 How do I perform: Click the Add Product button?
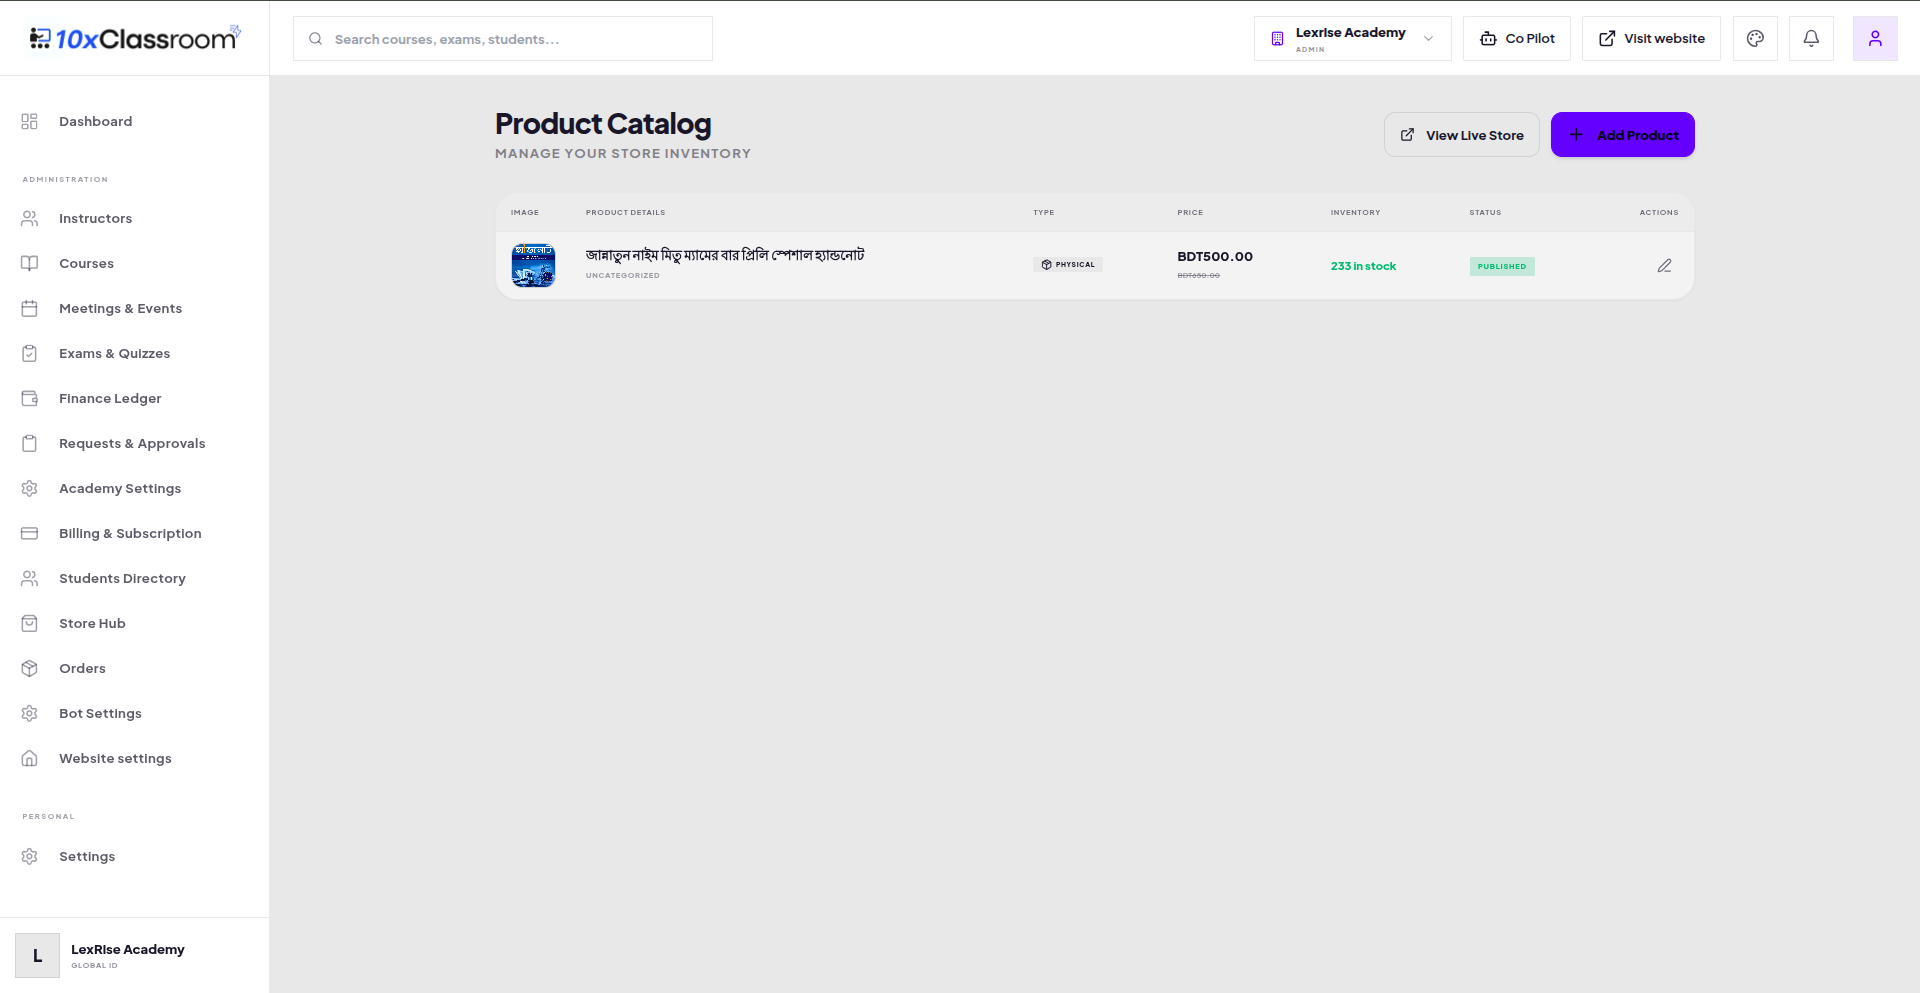coord(1622,134)
